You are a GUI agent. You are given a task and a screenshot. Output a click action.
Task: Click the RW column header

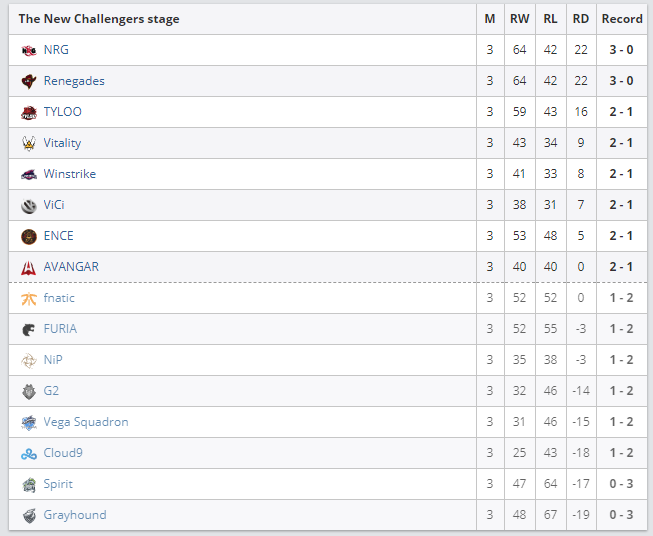click(x=519, y=19)
